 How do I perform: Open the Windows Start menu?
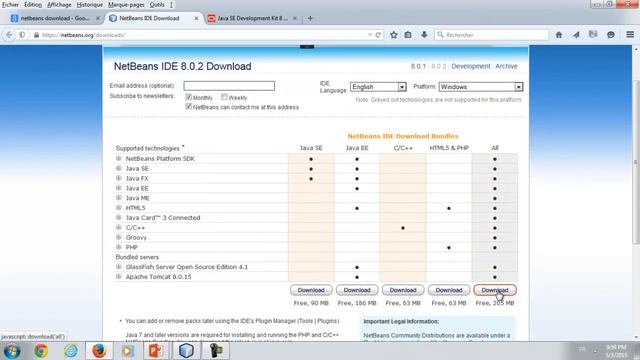coord(12,351)
